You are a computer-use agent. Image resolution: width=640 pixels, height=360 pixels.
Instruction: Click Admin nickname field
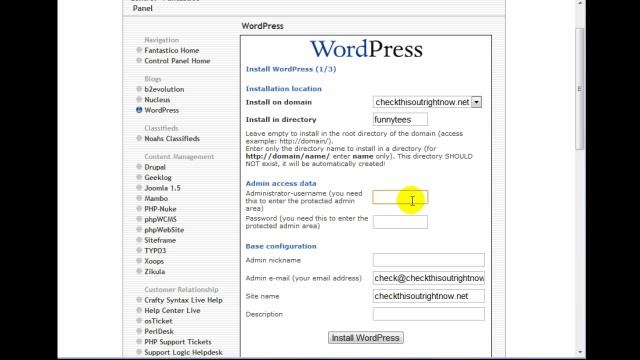[x=429, y=260]
